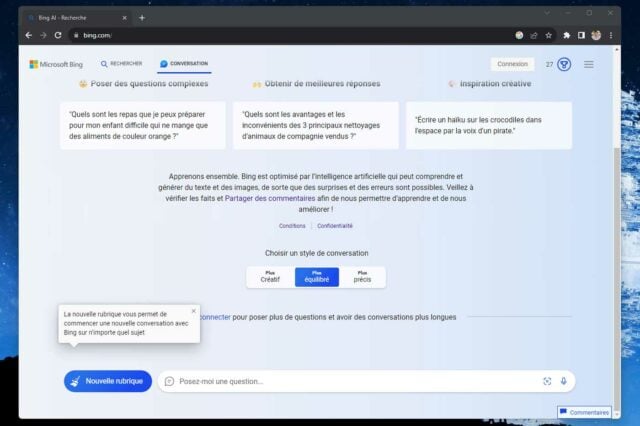The height and width of the screenshot is (426, 640).
Task: Open the Commentaires feedback button
Action: click(584, 412)
